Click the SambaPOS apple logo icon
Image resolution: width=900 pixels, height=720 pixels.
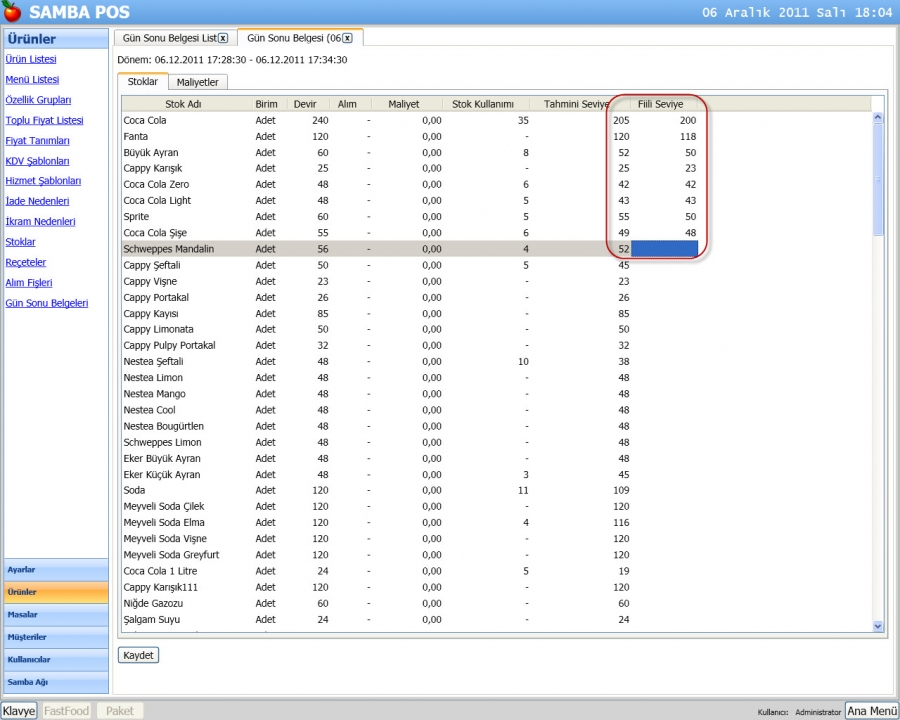[x=11, y=11]
